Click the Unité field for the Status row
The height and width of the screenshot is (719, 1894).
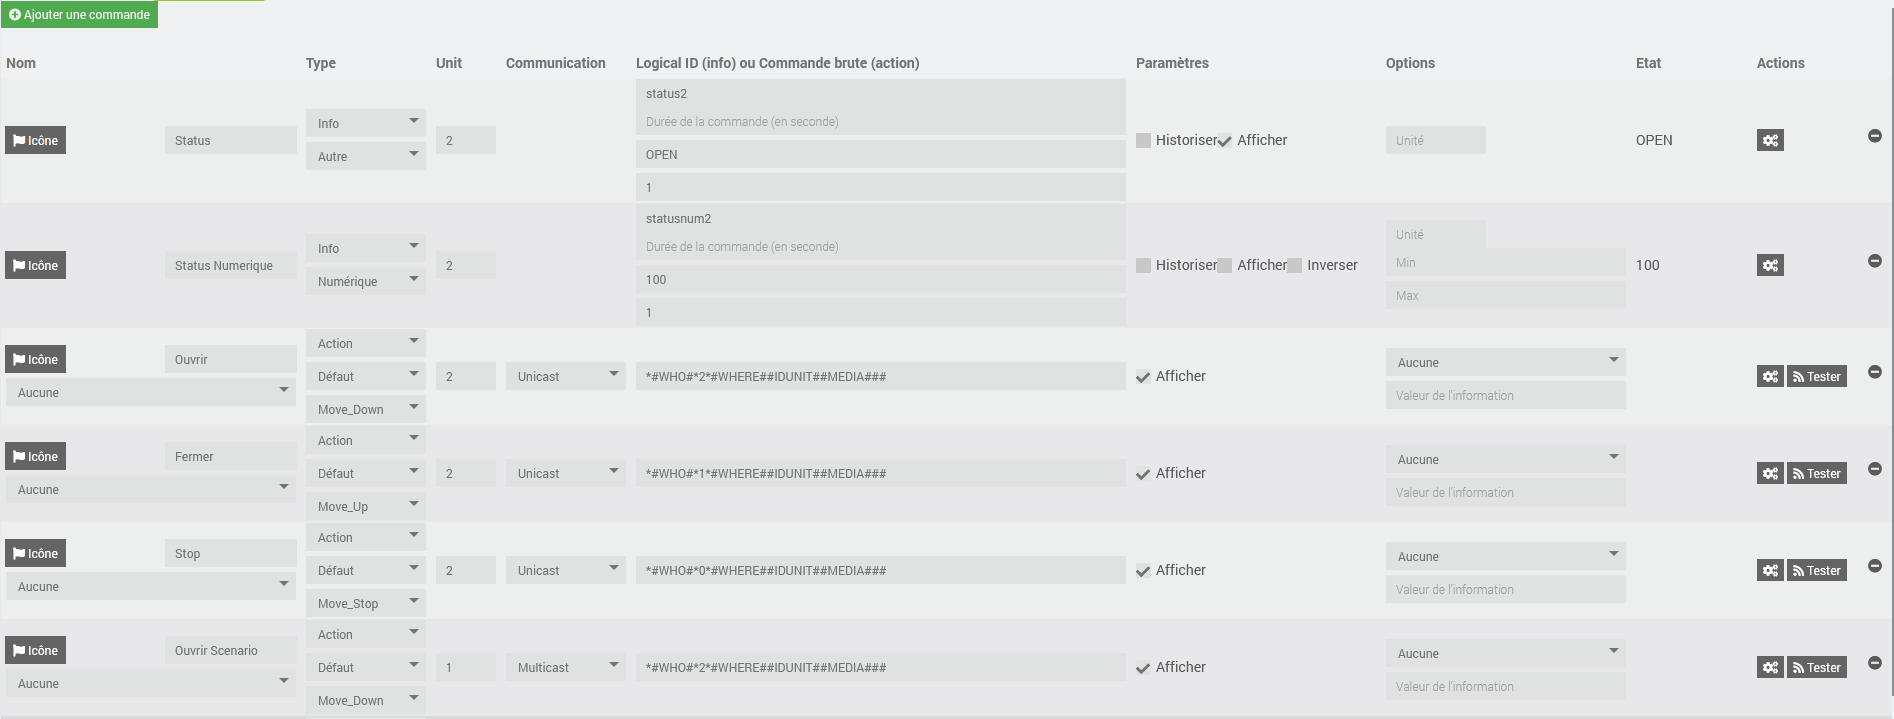[1435, 141]
